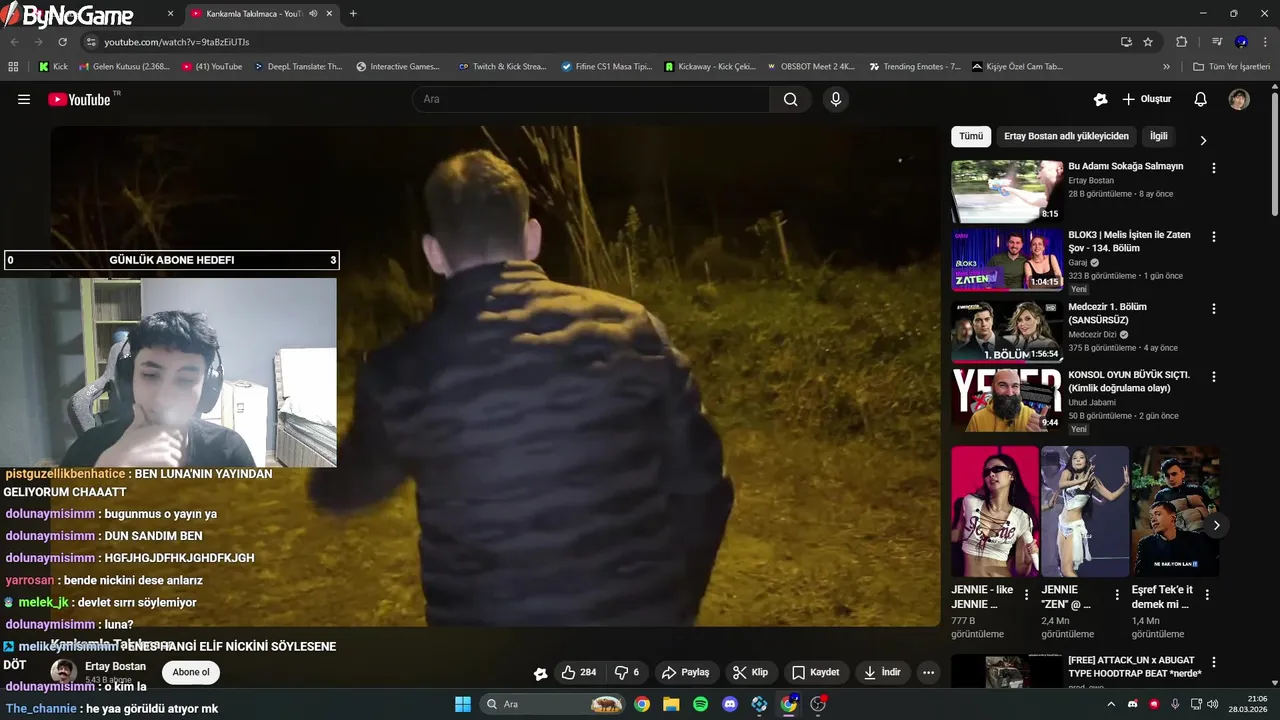1280x720 pixels.
Task: Click into the YouTube Ara search field
Action: tap(590, 99)
